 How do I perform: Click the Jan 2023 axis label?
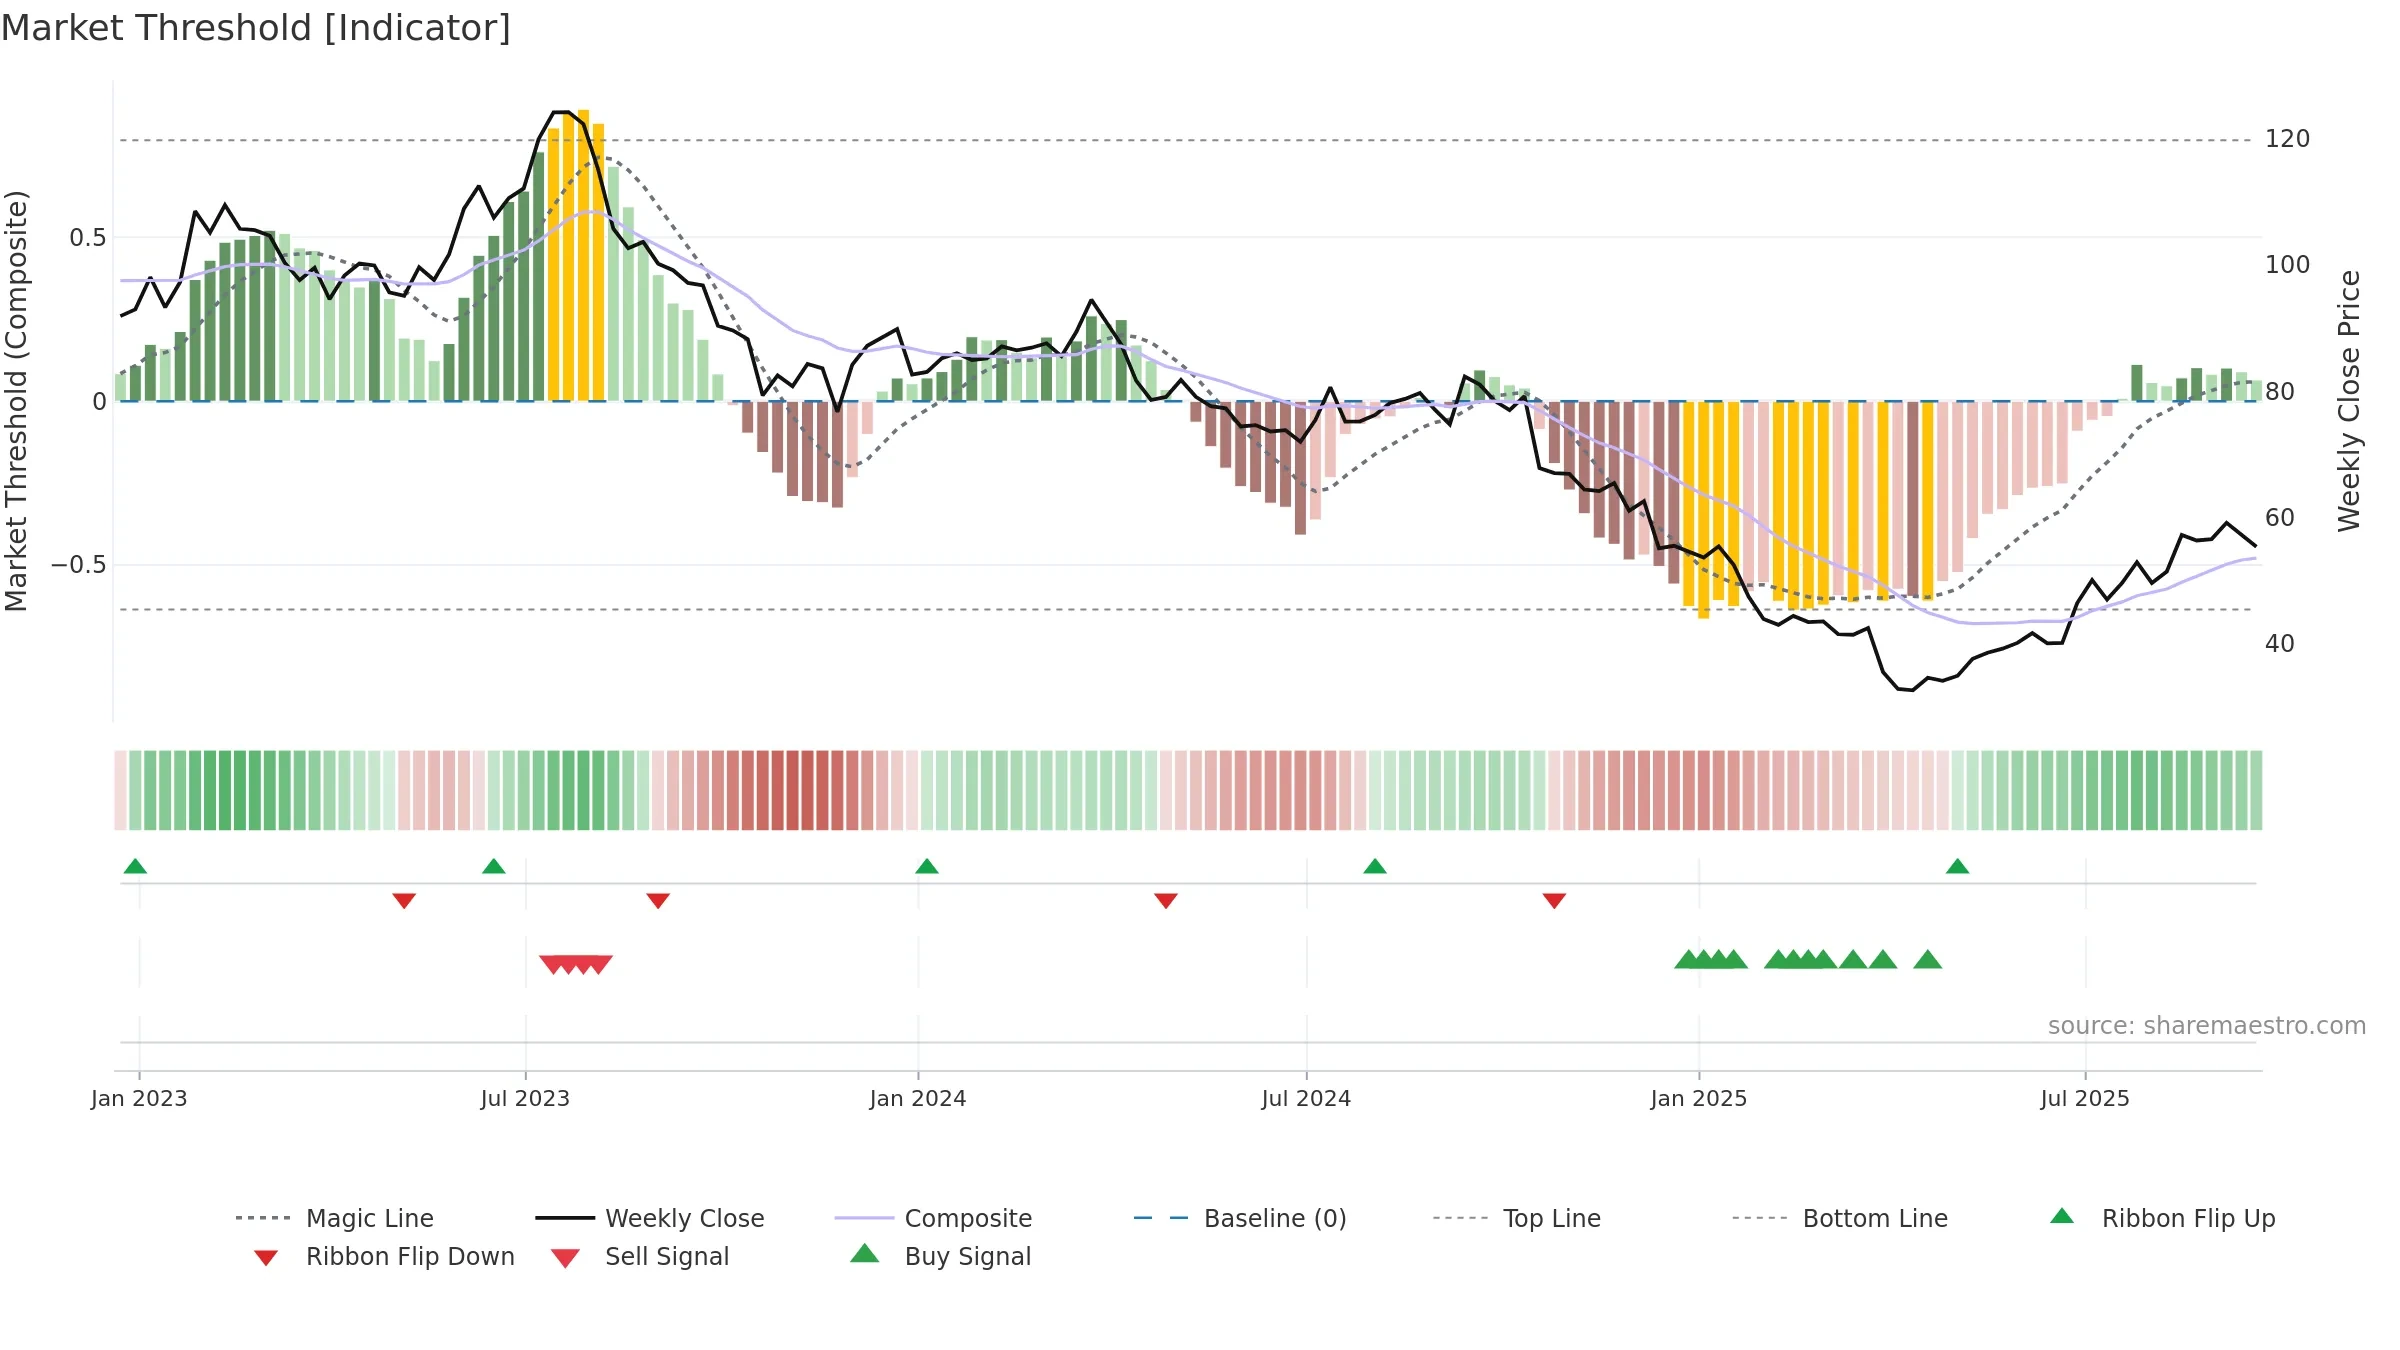tap(139, 1099)
